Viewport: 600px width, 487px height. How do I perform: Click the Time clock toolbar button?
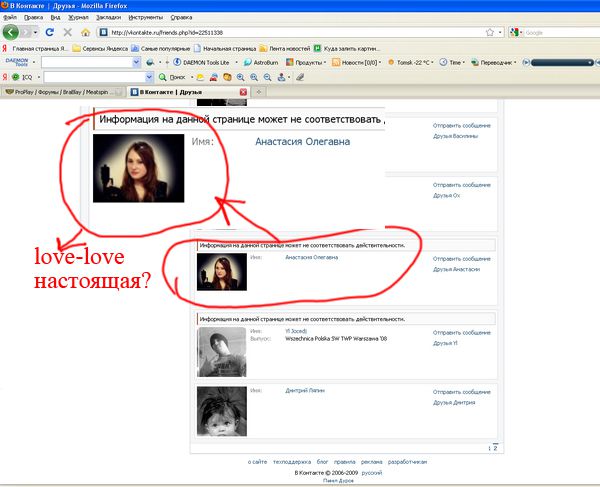click(x=450, y=62)
